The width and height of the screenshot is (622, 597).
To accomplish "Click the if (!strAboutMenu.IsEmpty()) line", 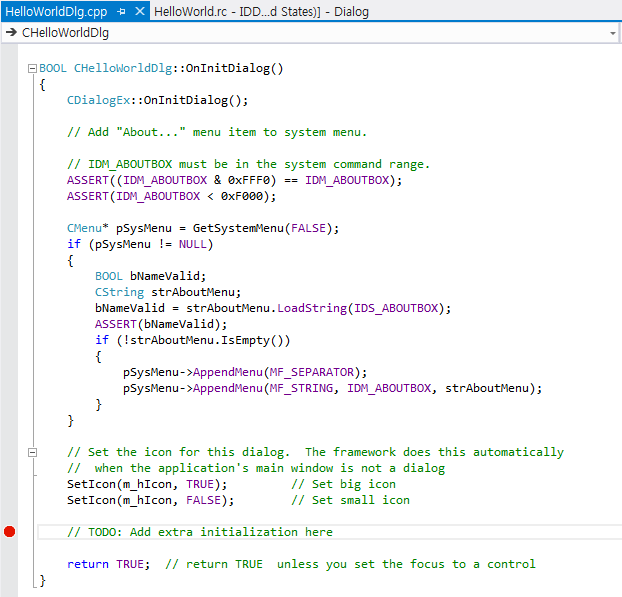I will point(192,340).
